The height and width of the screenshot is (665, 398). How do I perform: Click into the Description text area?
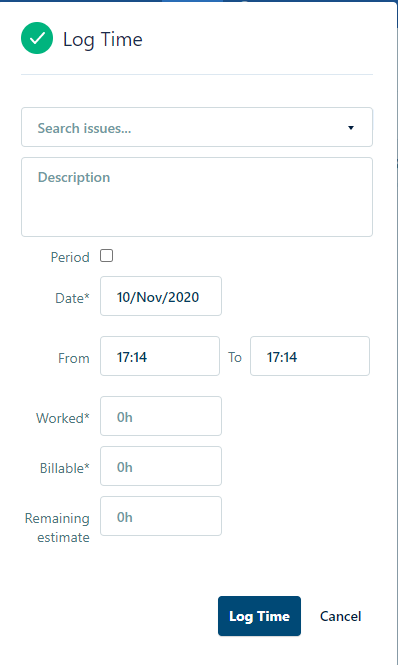click(197, 197)
